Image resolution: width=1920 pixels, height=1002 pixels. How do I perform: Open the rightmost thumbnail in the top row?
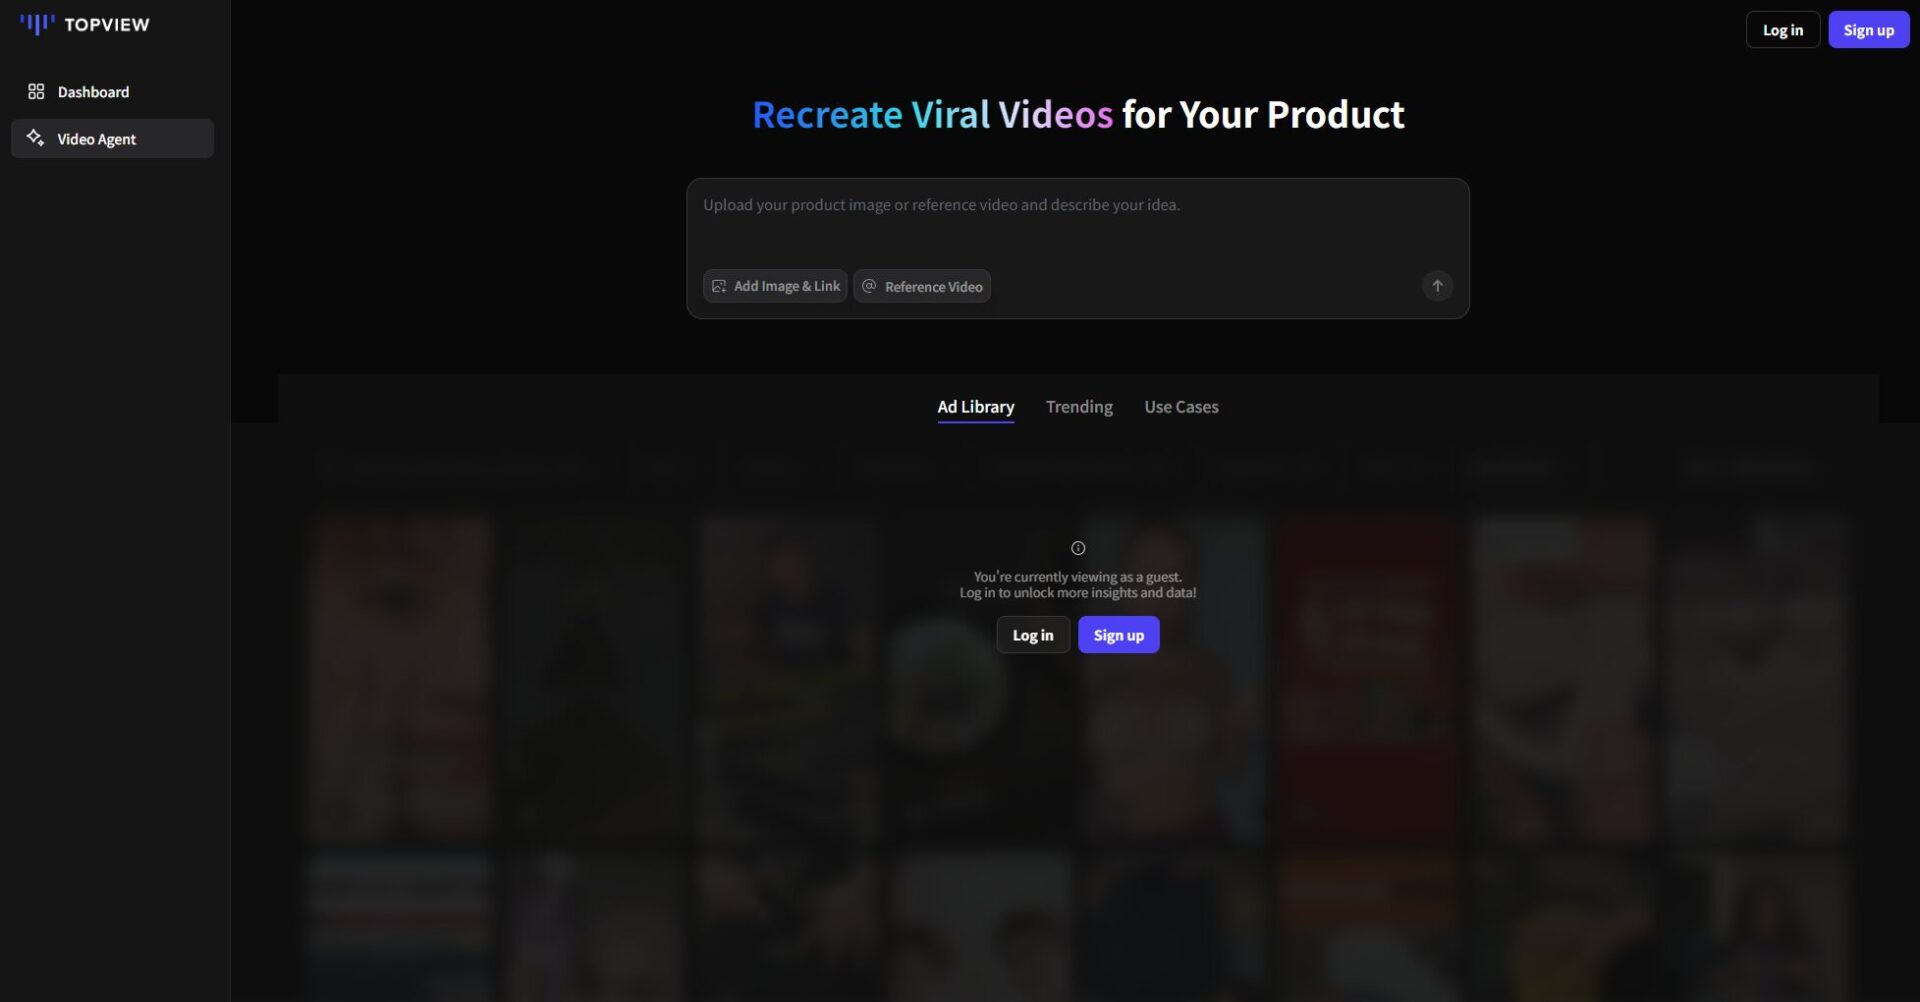click(x=1758, y=680)
